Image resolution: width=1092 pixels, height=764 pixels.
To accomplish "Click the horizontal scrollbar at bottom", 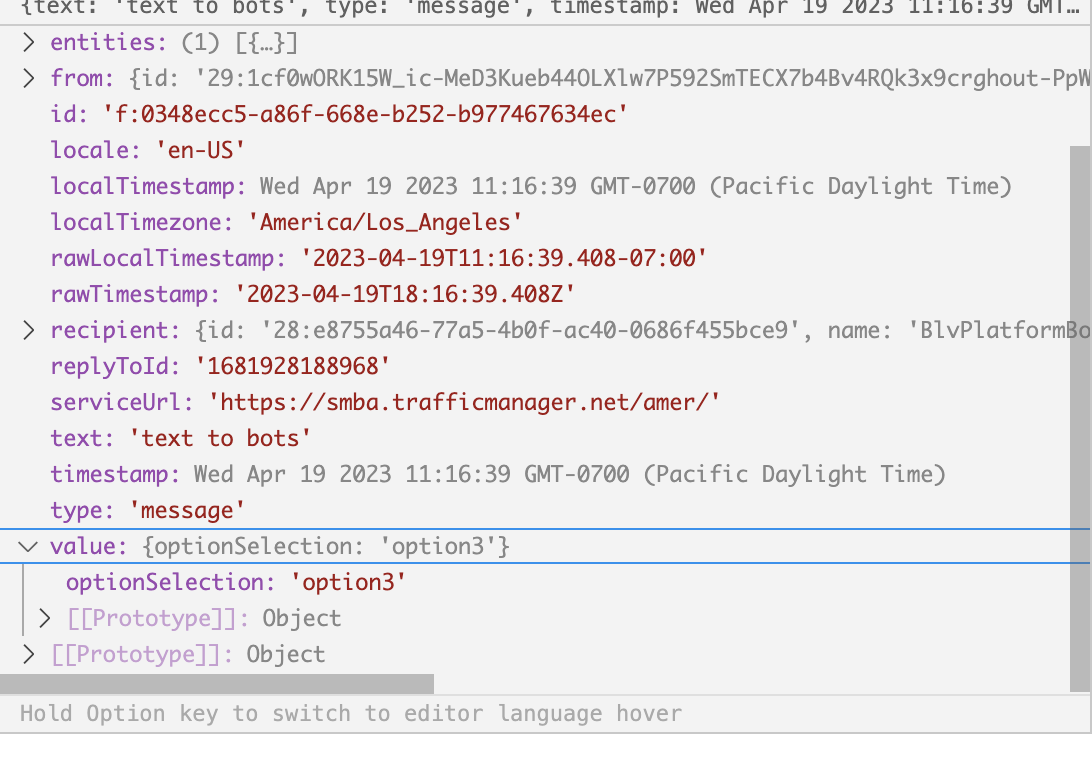I will (x=215, y=683).
